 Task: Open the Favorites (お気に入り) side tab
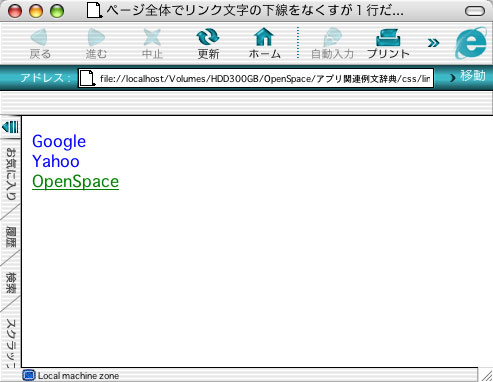point(11,173)
